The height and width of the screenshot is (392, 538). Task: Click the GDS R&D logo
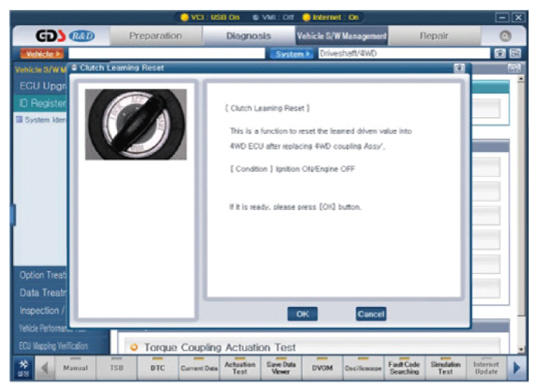pos(65,36)
